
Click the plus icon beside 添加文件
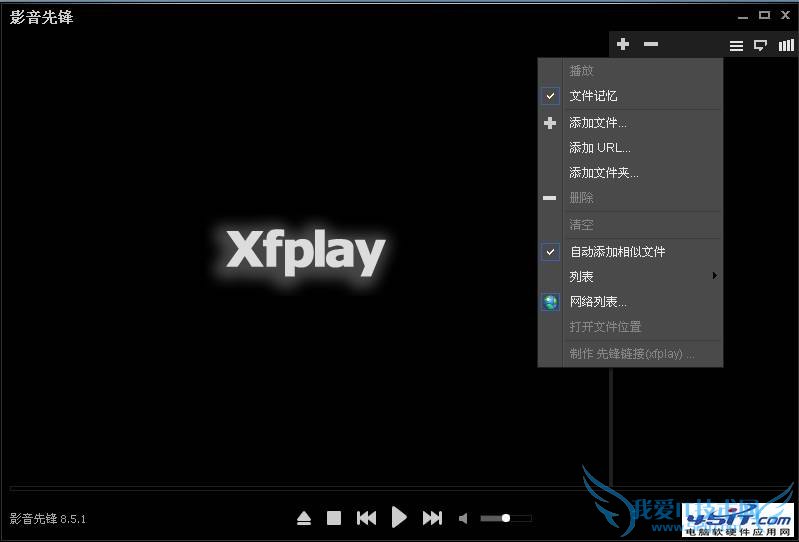(550, 123)
